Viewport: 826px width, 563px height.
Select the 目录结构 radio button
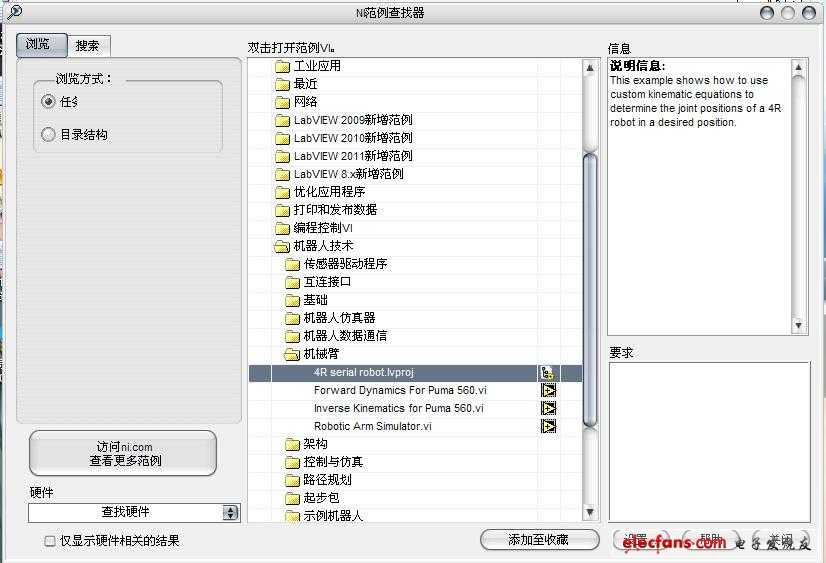[48, 134]
